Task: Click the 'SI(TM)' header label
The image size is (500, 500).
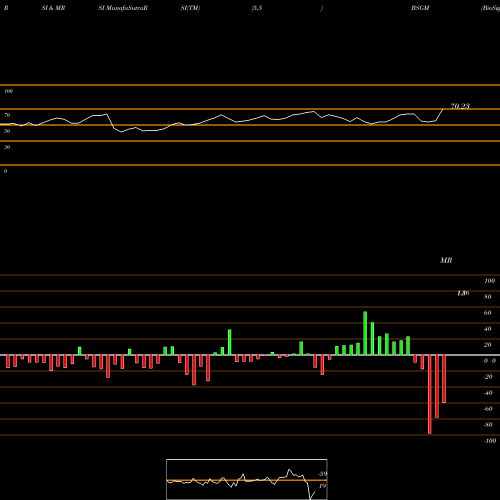Action: click(190, 8)
